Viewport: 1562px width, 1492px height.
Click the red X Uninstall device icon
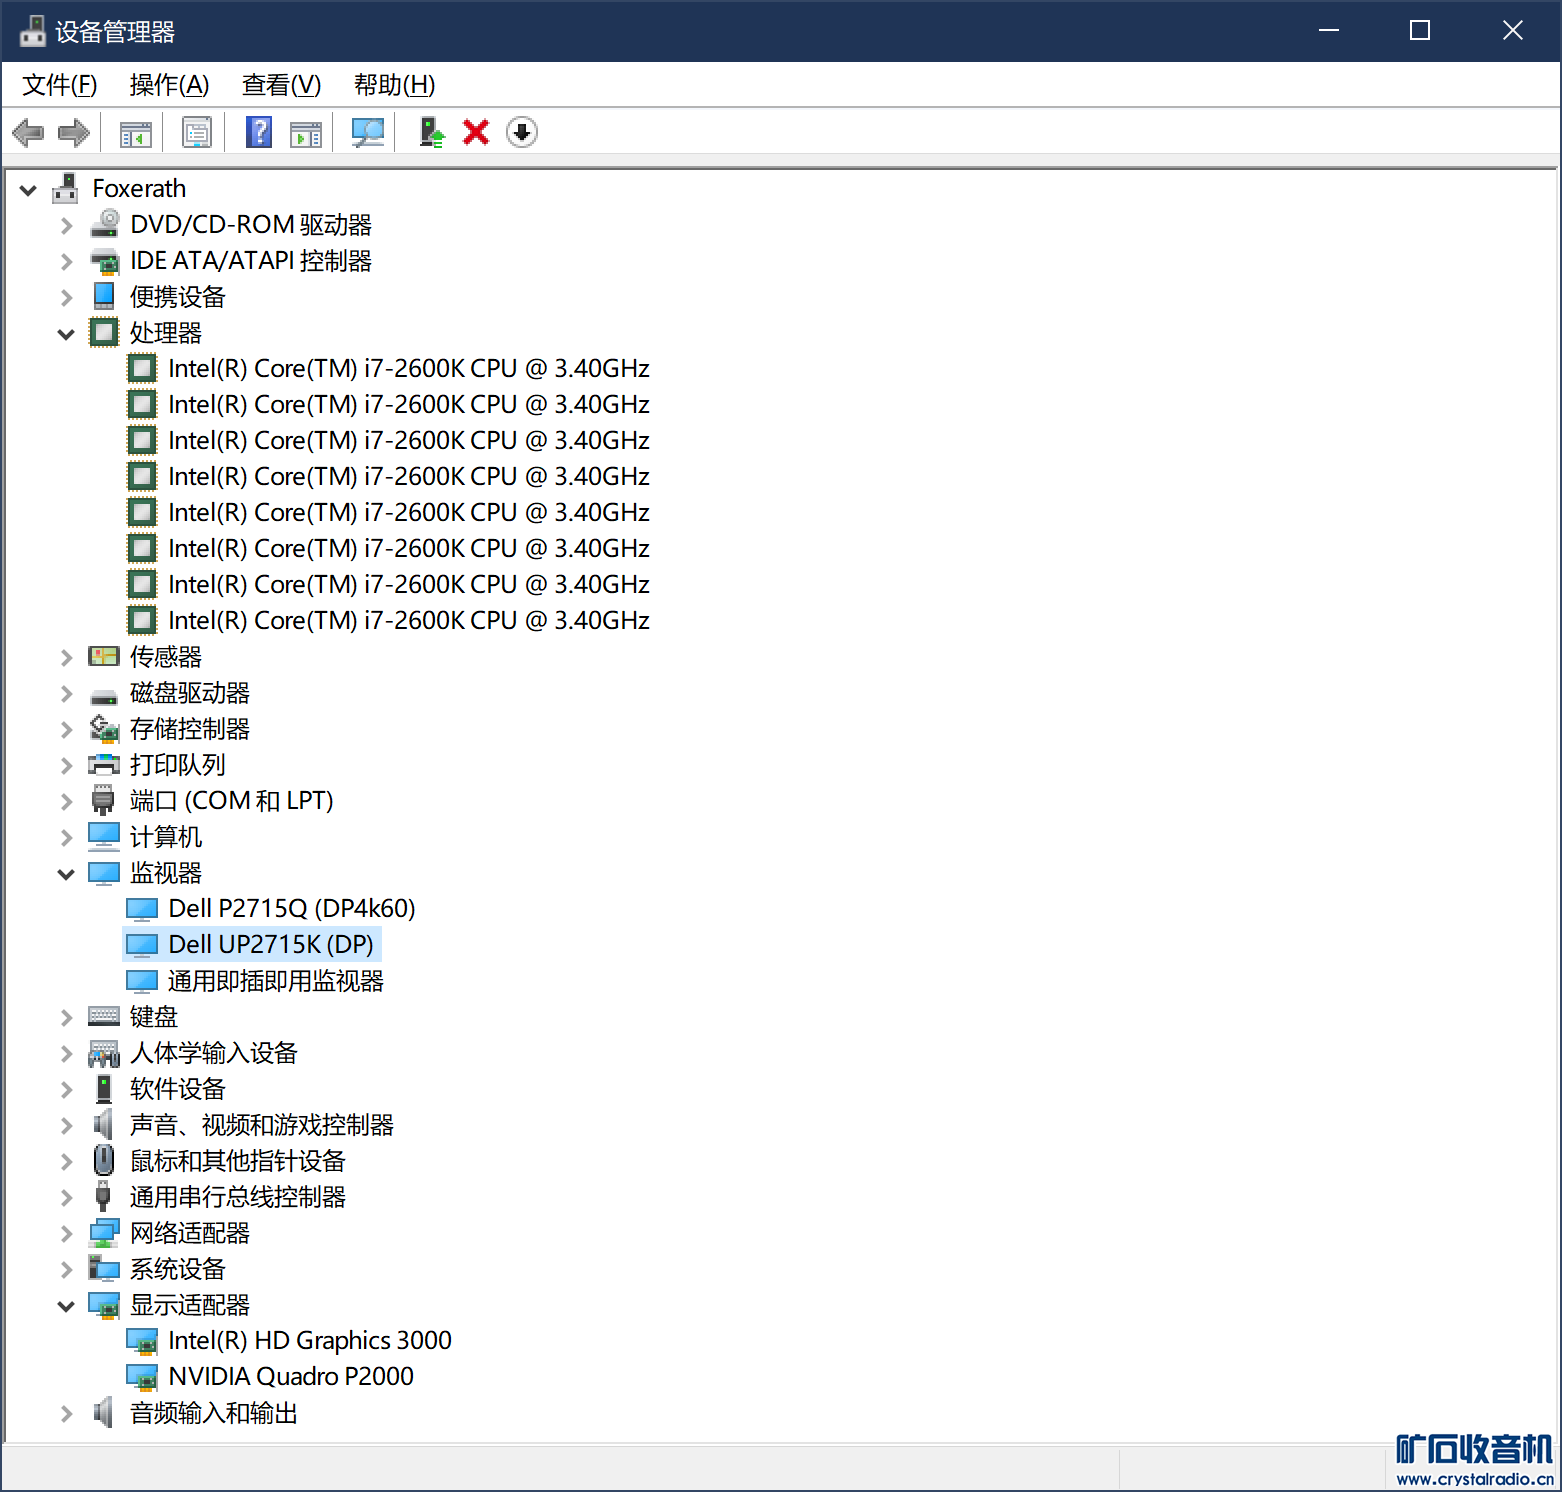[476, 132]
